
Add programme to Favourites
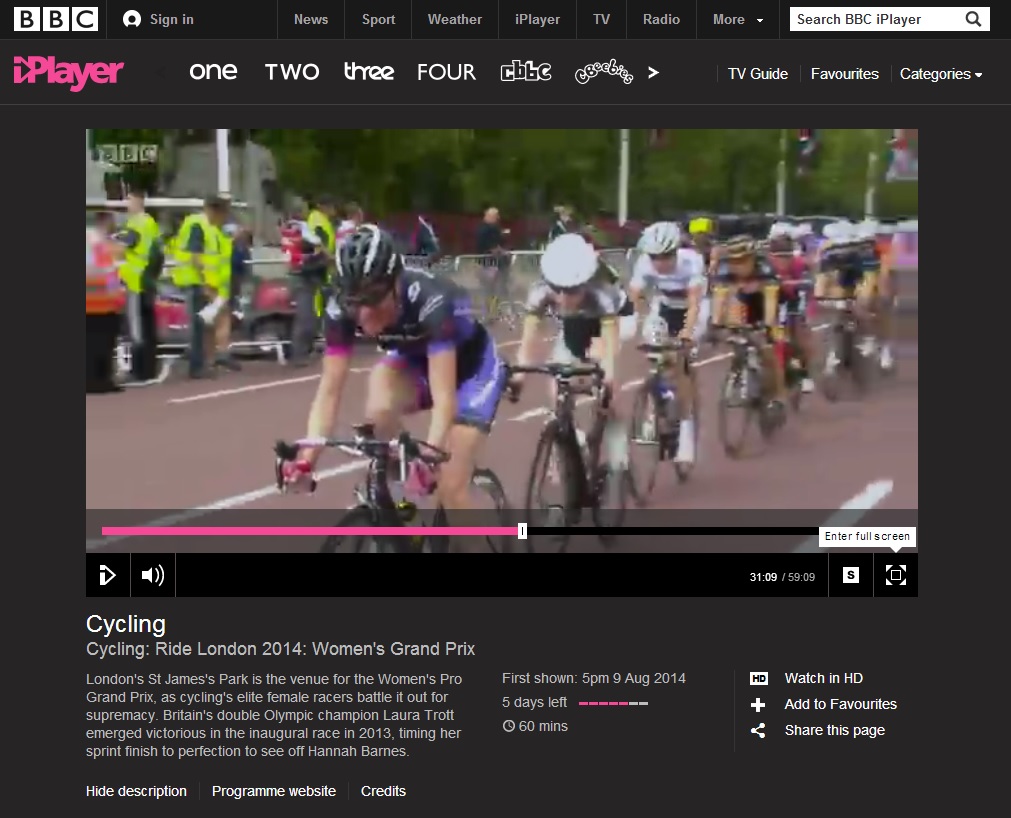[839, 704]
